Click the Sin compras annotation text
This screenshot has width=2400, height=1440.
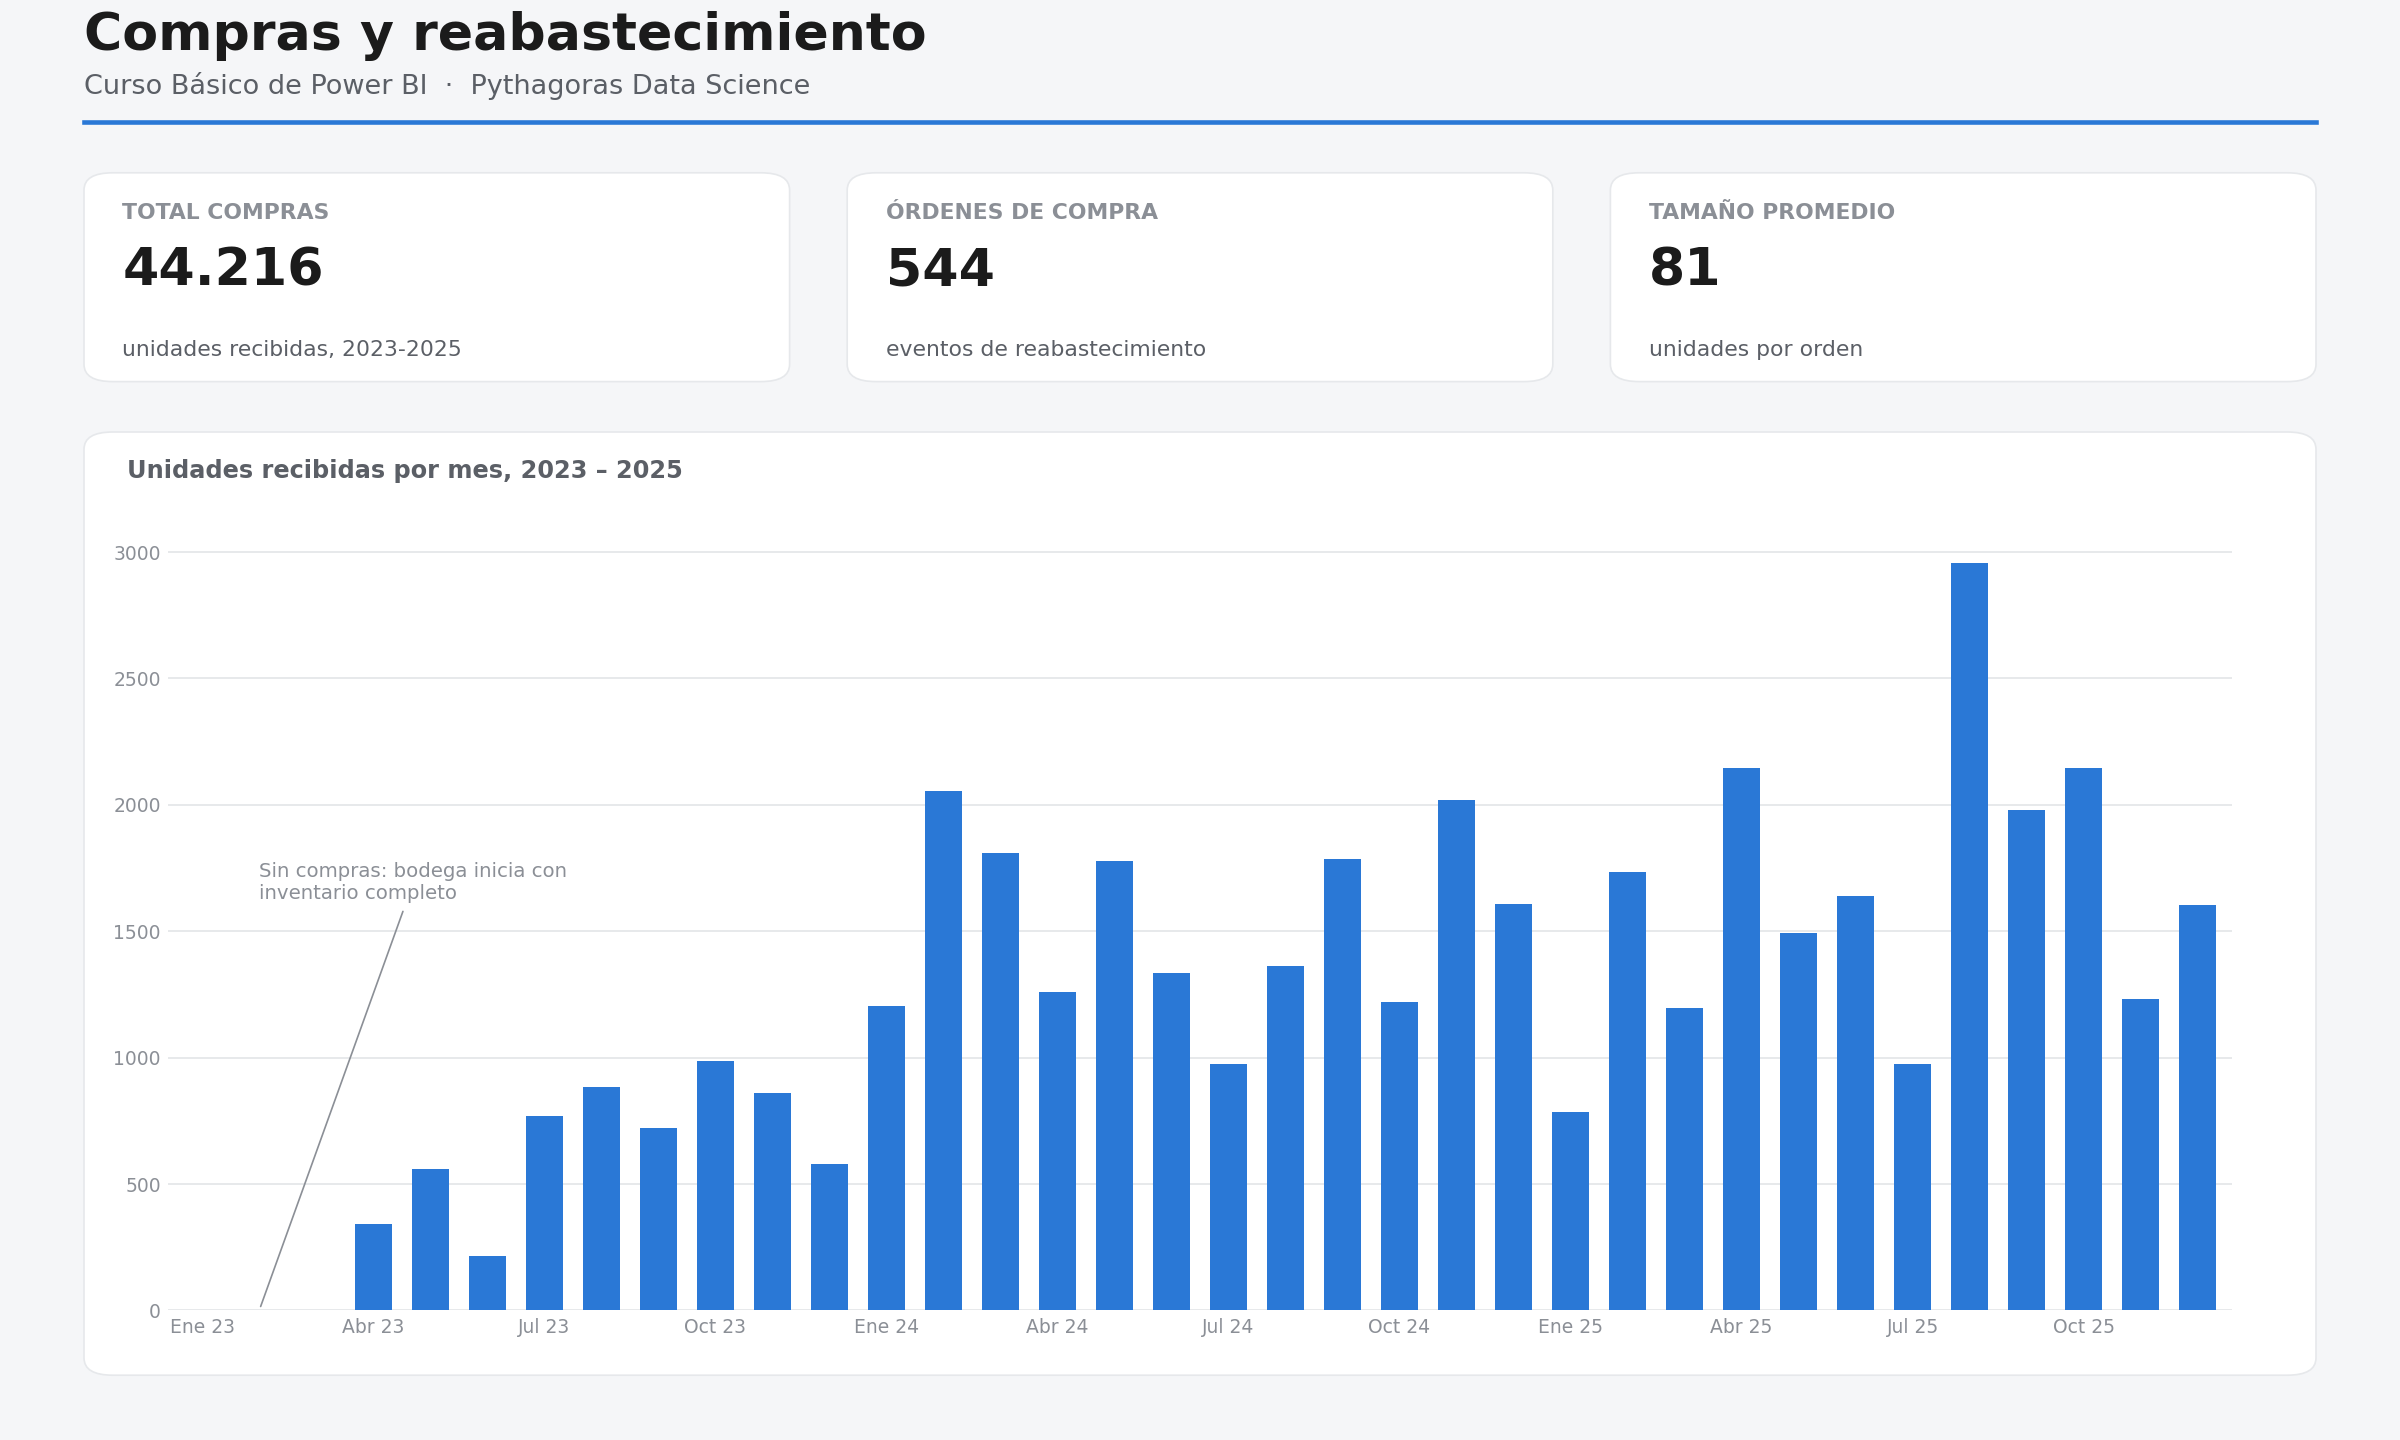412,882
